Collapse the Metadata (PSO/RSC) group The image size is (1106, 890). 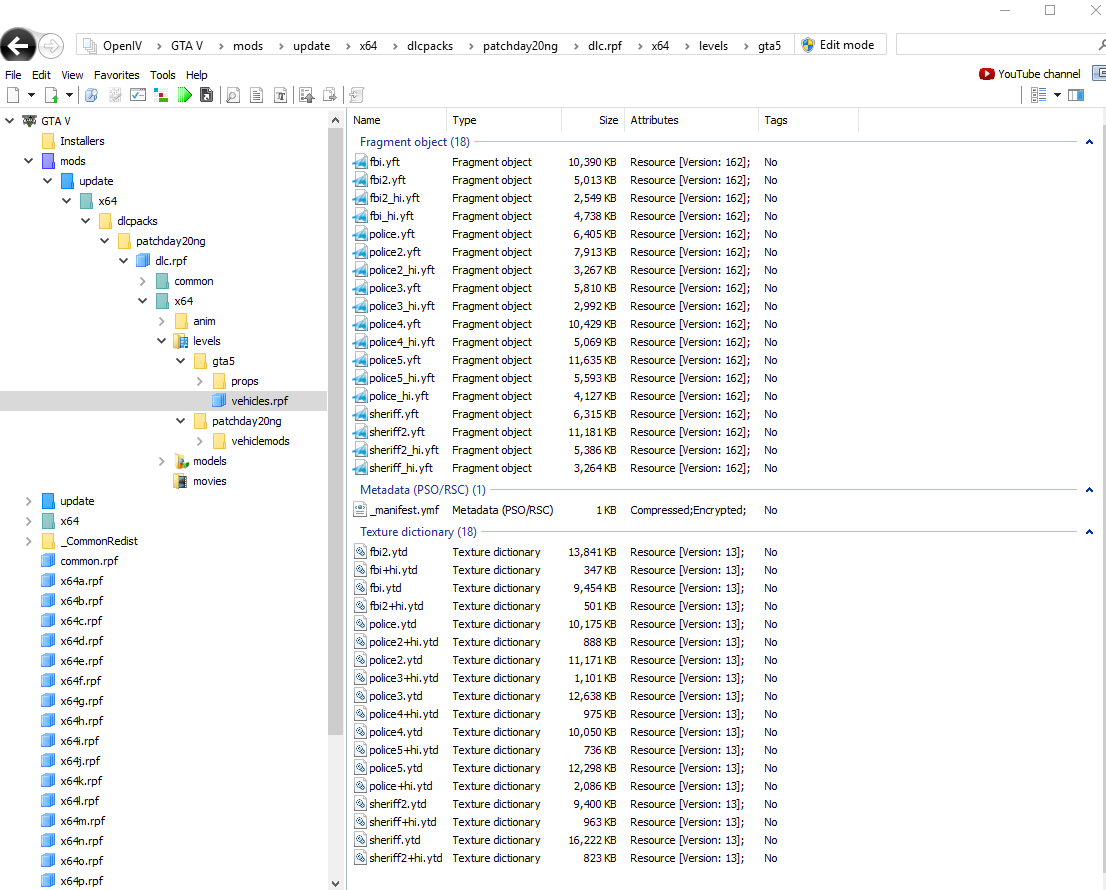[x=1089, y=490]
